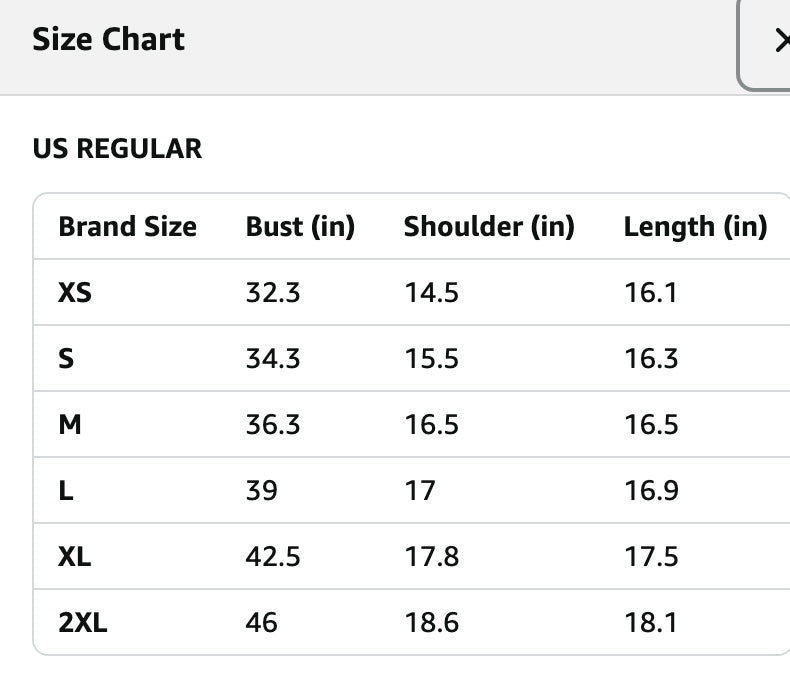The height and width of the screenshot is (695, 790).
Task: Click the 2XL size row label
Action: (x=83, y=623)
